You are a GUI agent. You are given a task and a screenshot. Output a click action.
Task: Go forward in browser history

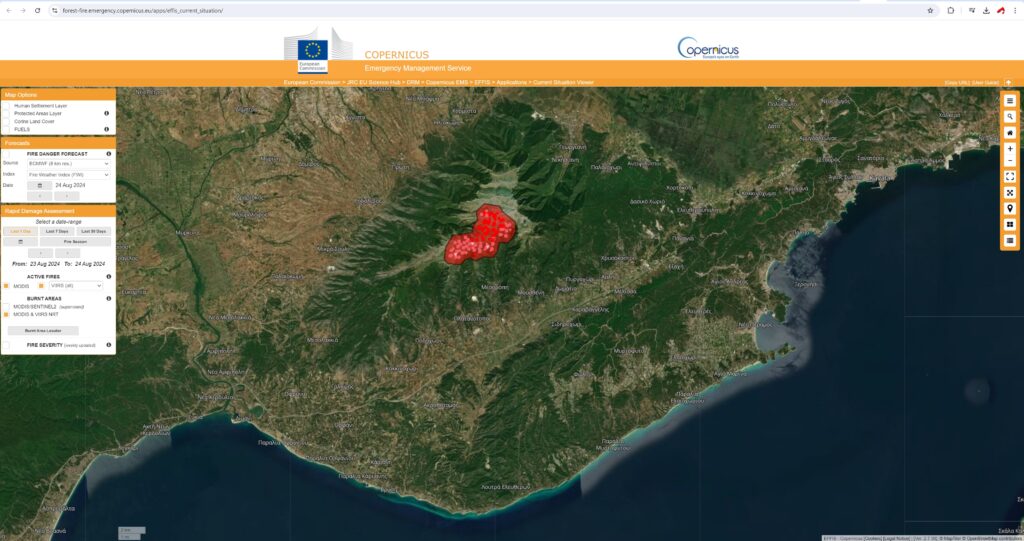pos(23,10)
